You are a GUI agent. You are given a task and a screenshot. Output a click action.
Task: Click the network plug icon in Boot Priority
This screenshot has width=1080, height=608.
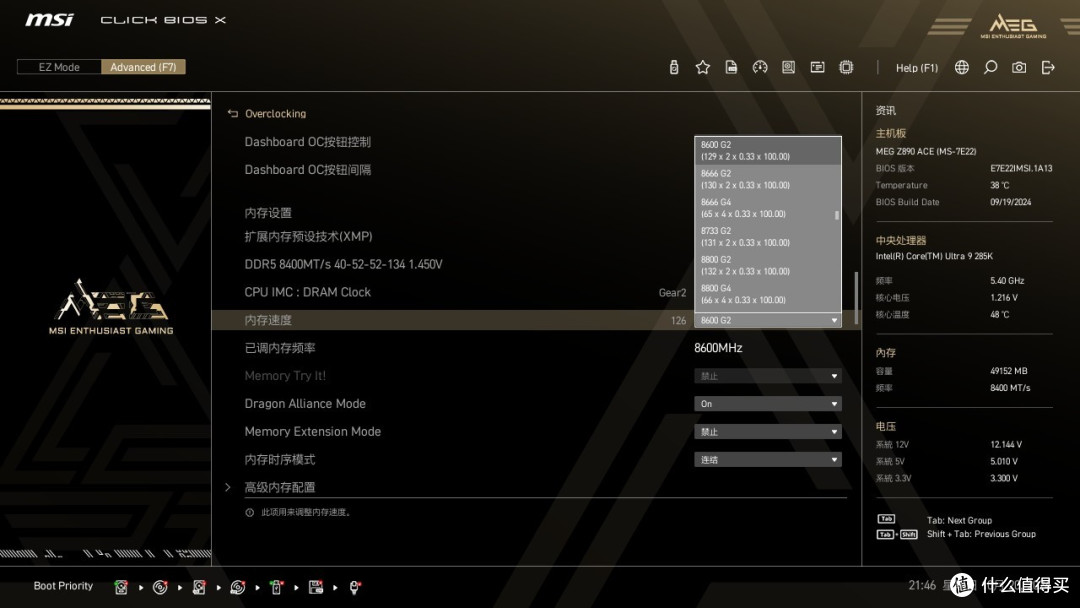[x=354, y=587]
